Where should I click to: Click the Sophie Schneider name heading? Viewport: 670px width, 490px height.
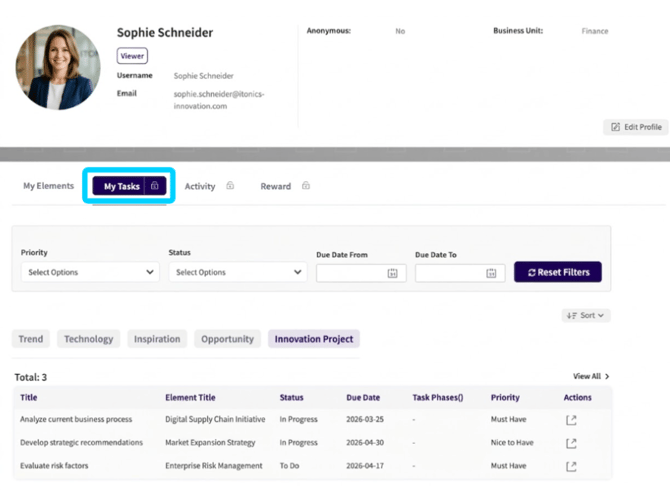tap(165, 32)
